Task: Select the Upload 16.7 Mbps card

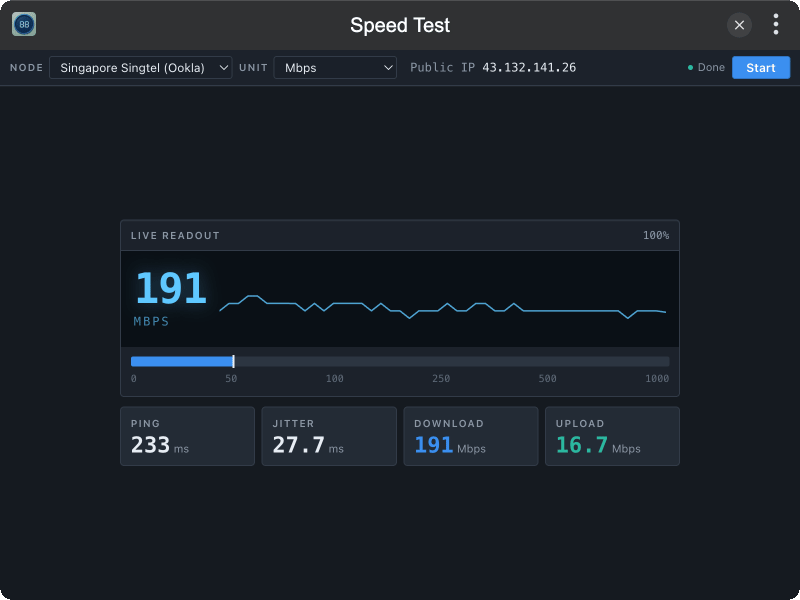Action: pos(612,436)
